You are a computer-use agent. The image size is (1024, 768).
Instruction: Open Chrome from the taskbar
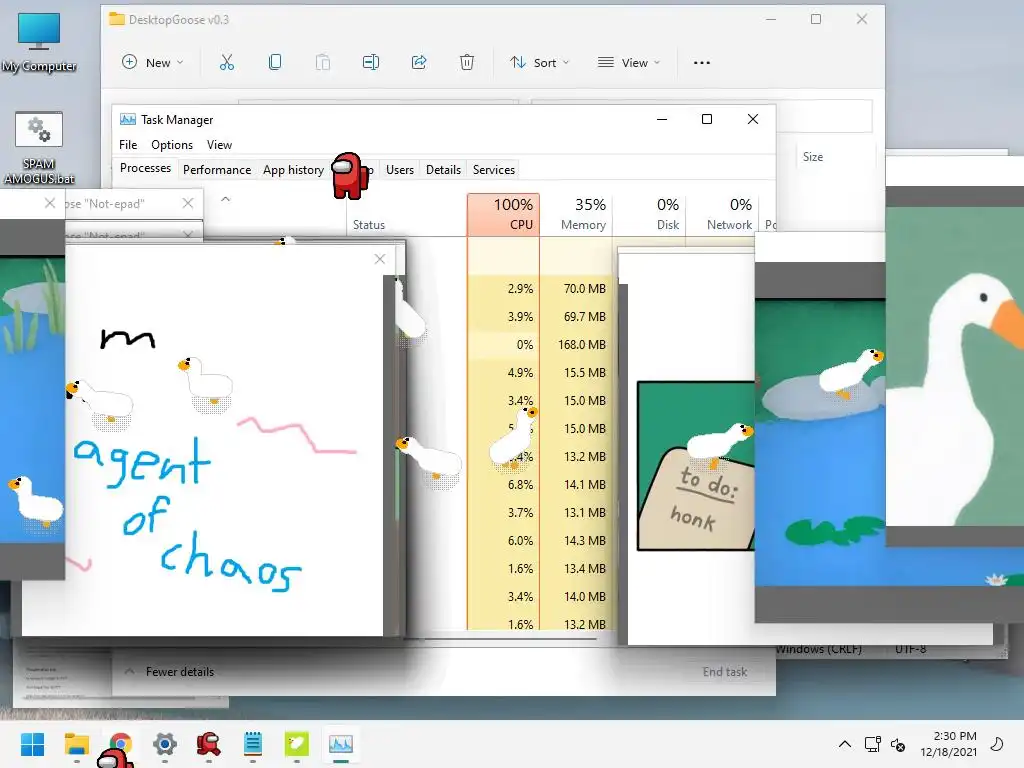click(x=121, y=743)
